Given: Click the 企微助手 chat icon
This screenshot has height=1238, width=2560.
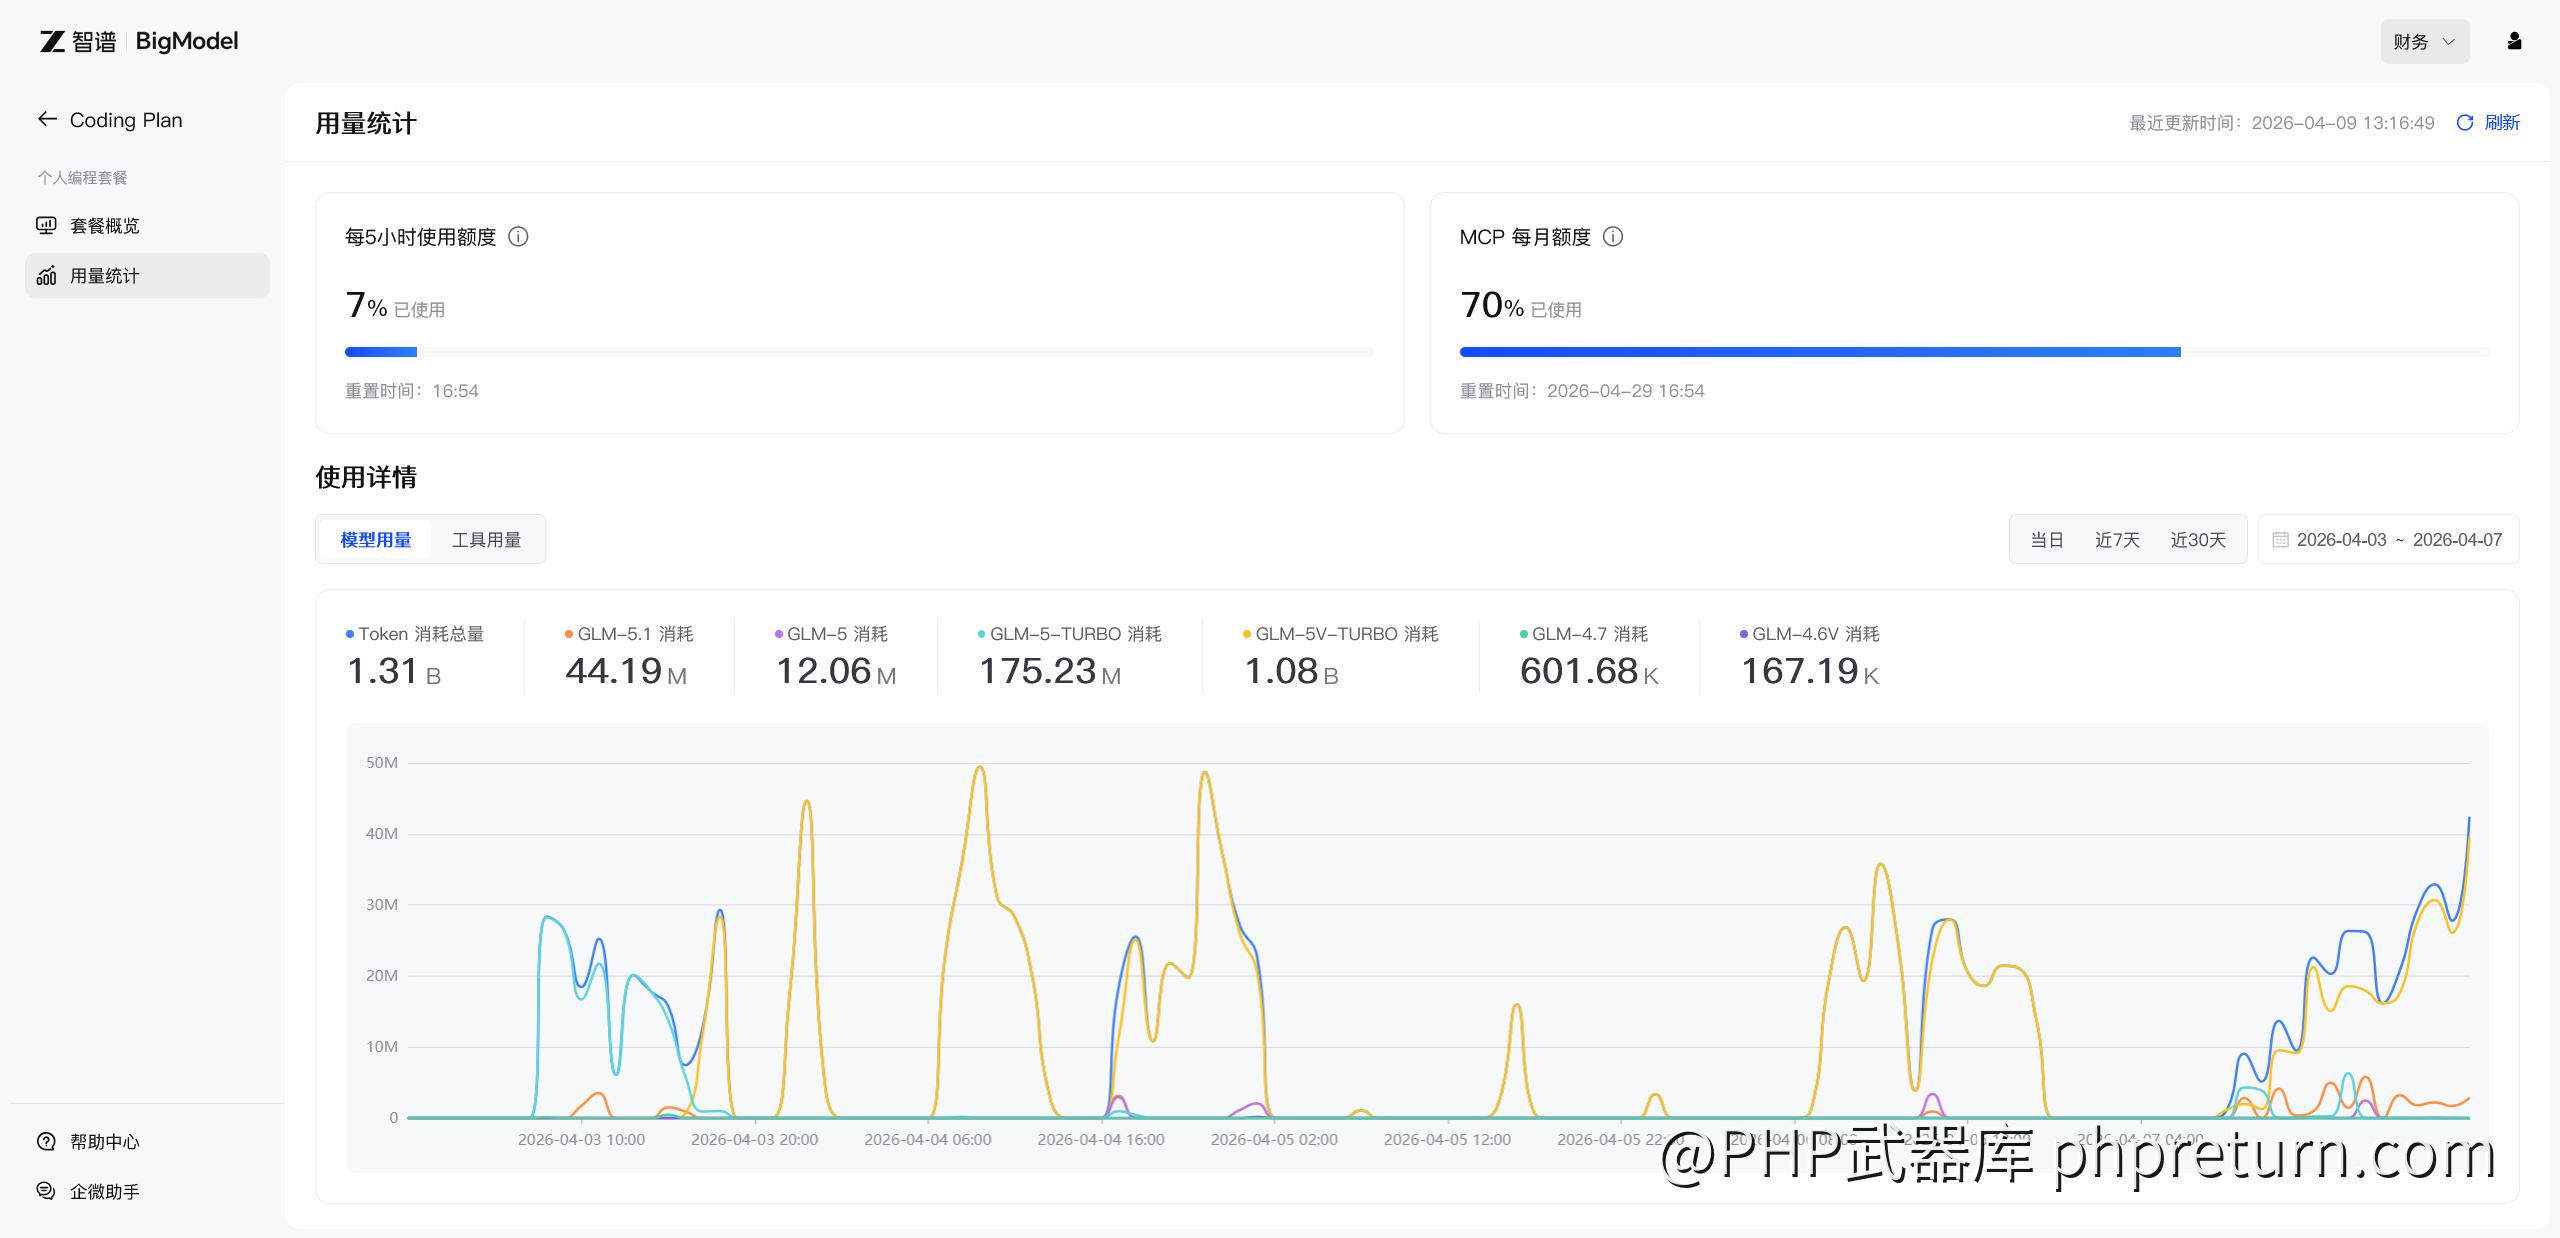Looking at the screenshot, I should coord(46,1191).
